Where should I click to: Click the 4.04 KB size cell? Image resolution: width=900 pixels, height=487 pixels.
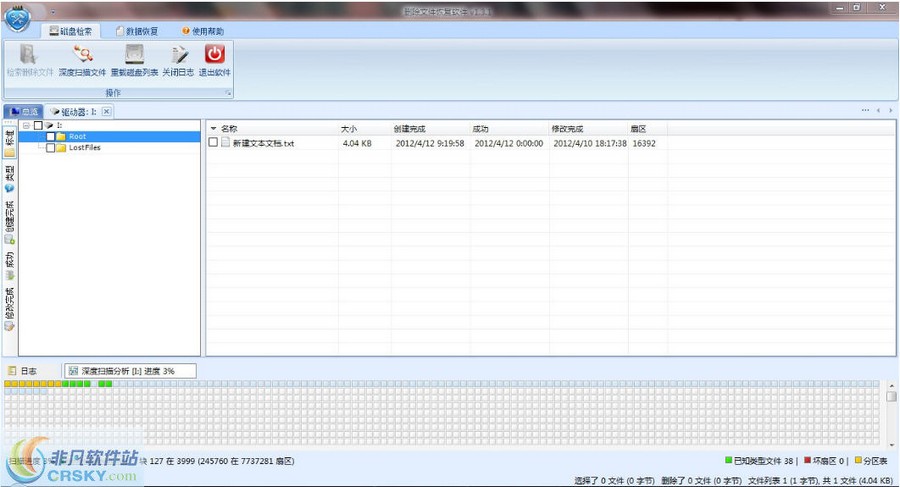point(357,143)
